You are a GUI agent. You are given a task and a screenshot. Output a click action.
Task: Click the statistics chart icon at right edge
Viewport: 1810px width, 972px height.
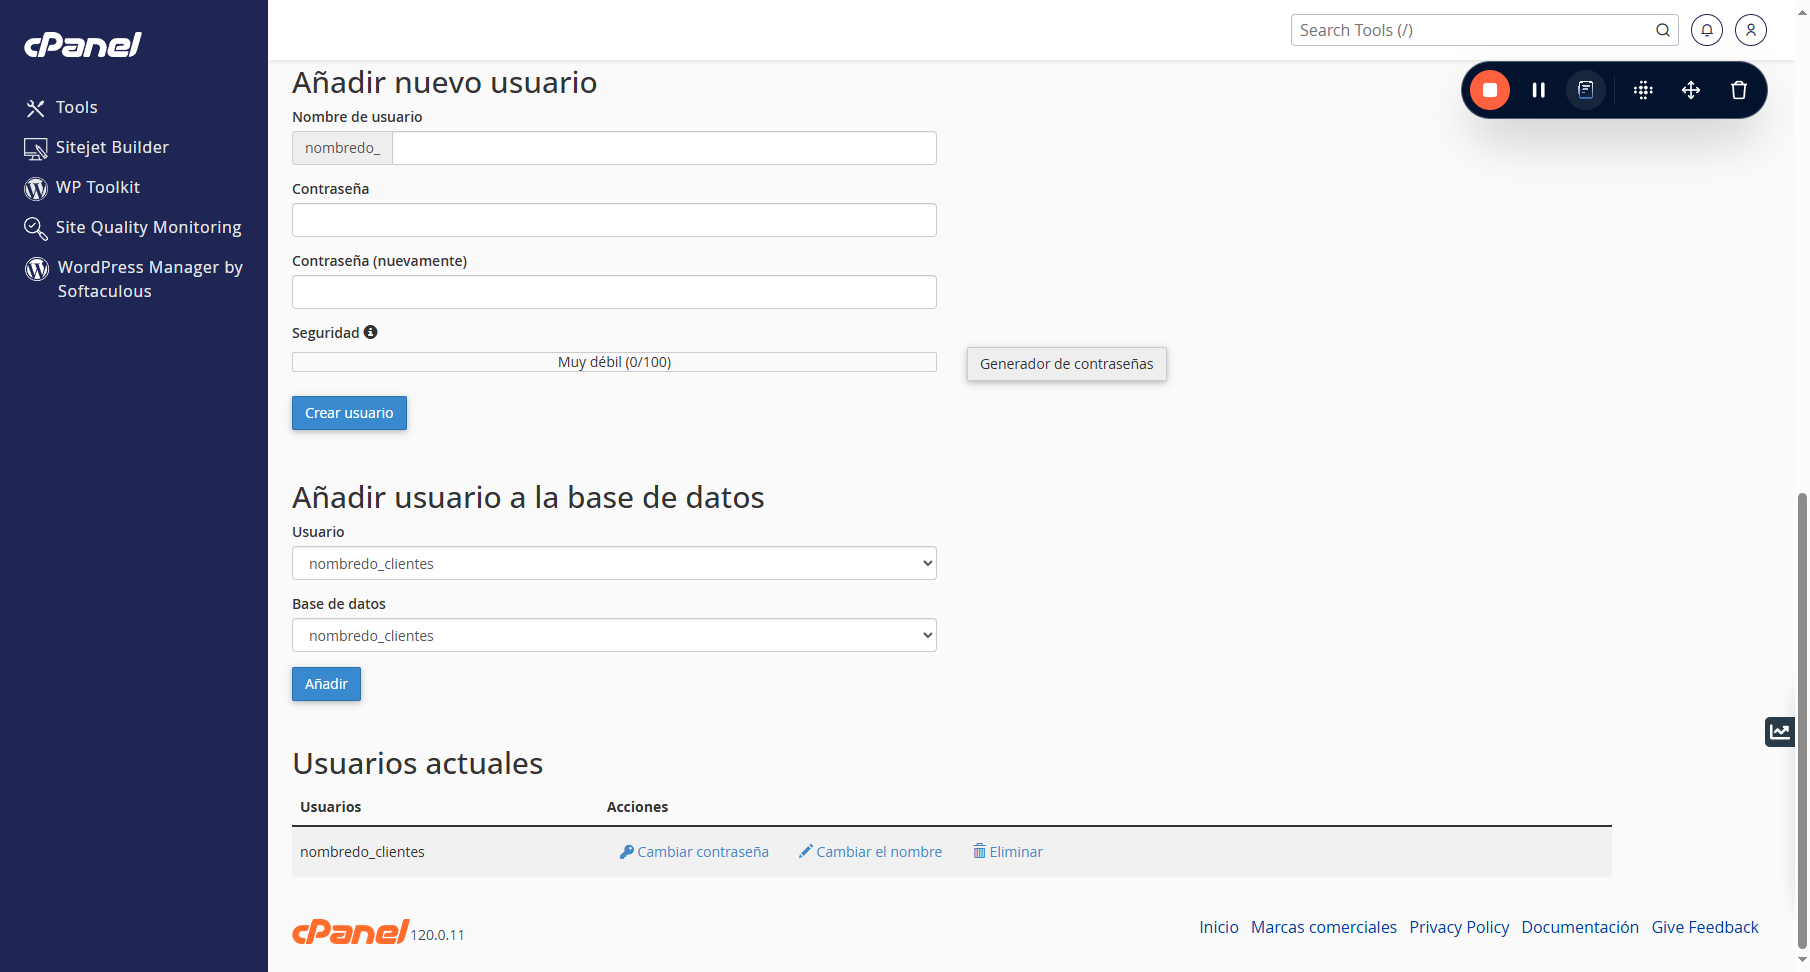click(1779, 732)
